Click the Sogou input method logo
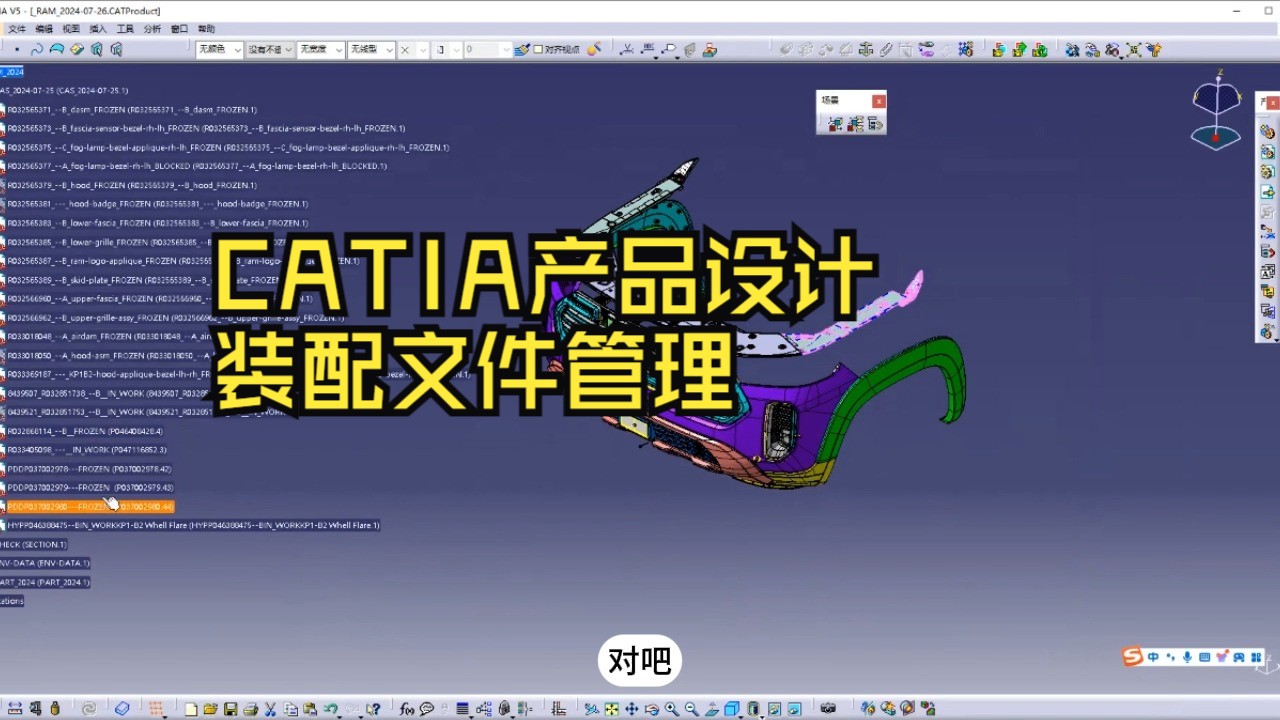The image size is (1280, 720). (1132, 657)
